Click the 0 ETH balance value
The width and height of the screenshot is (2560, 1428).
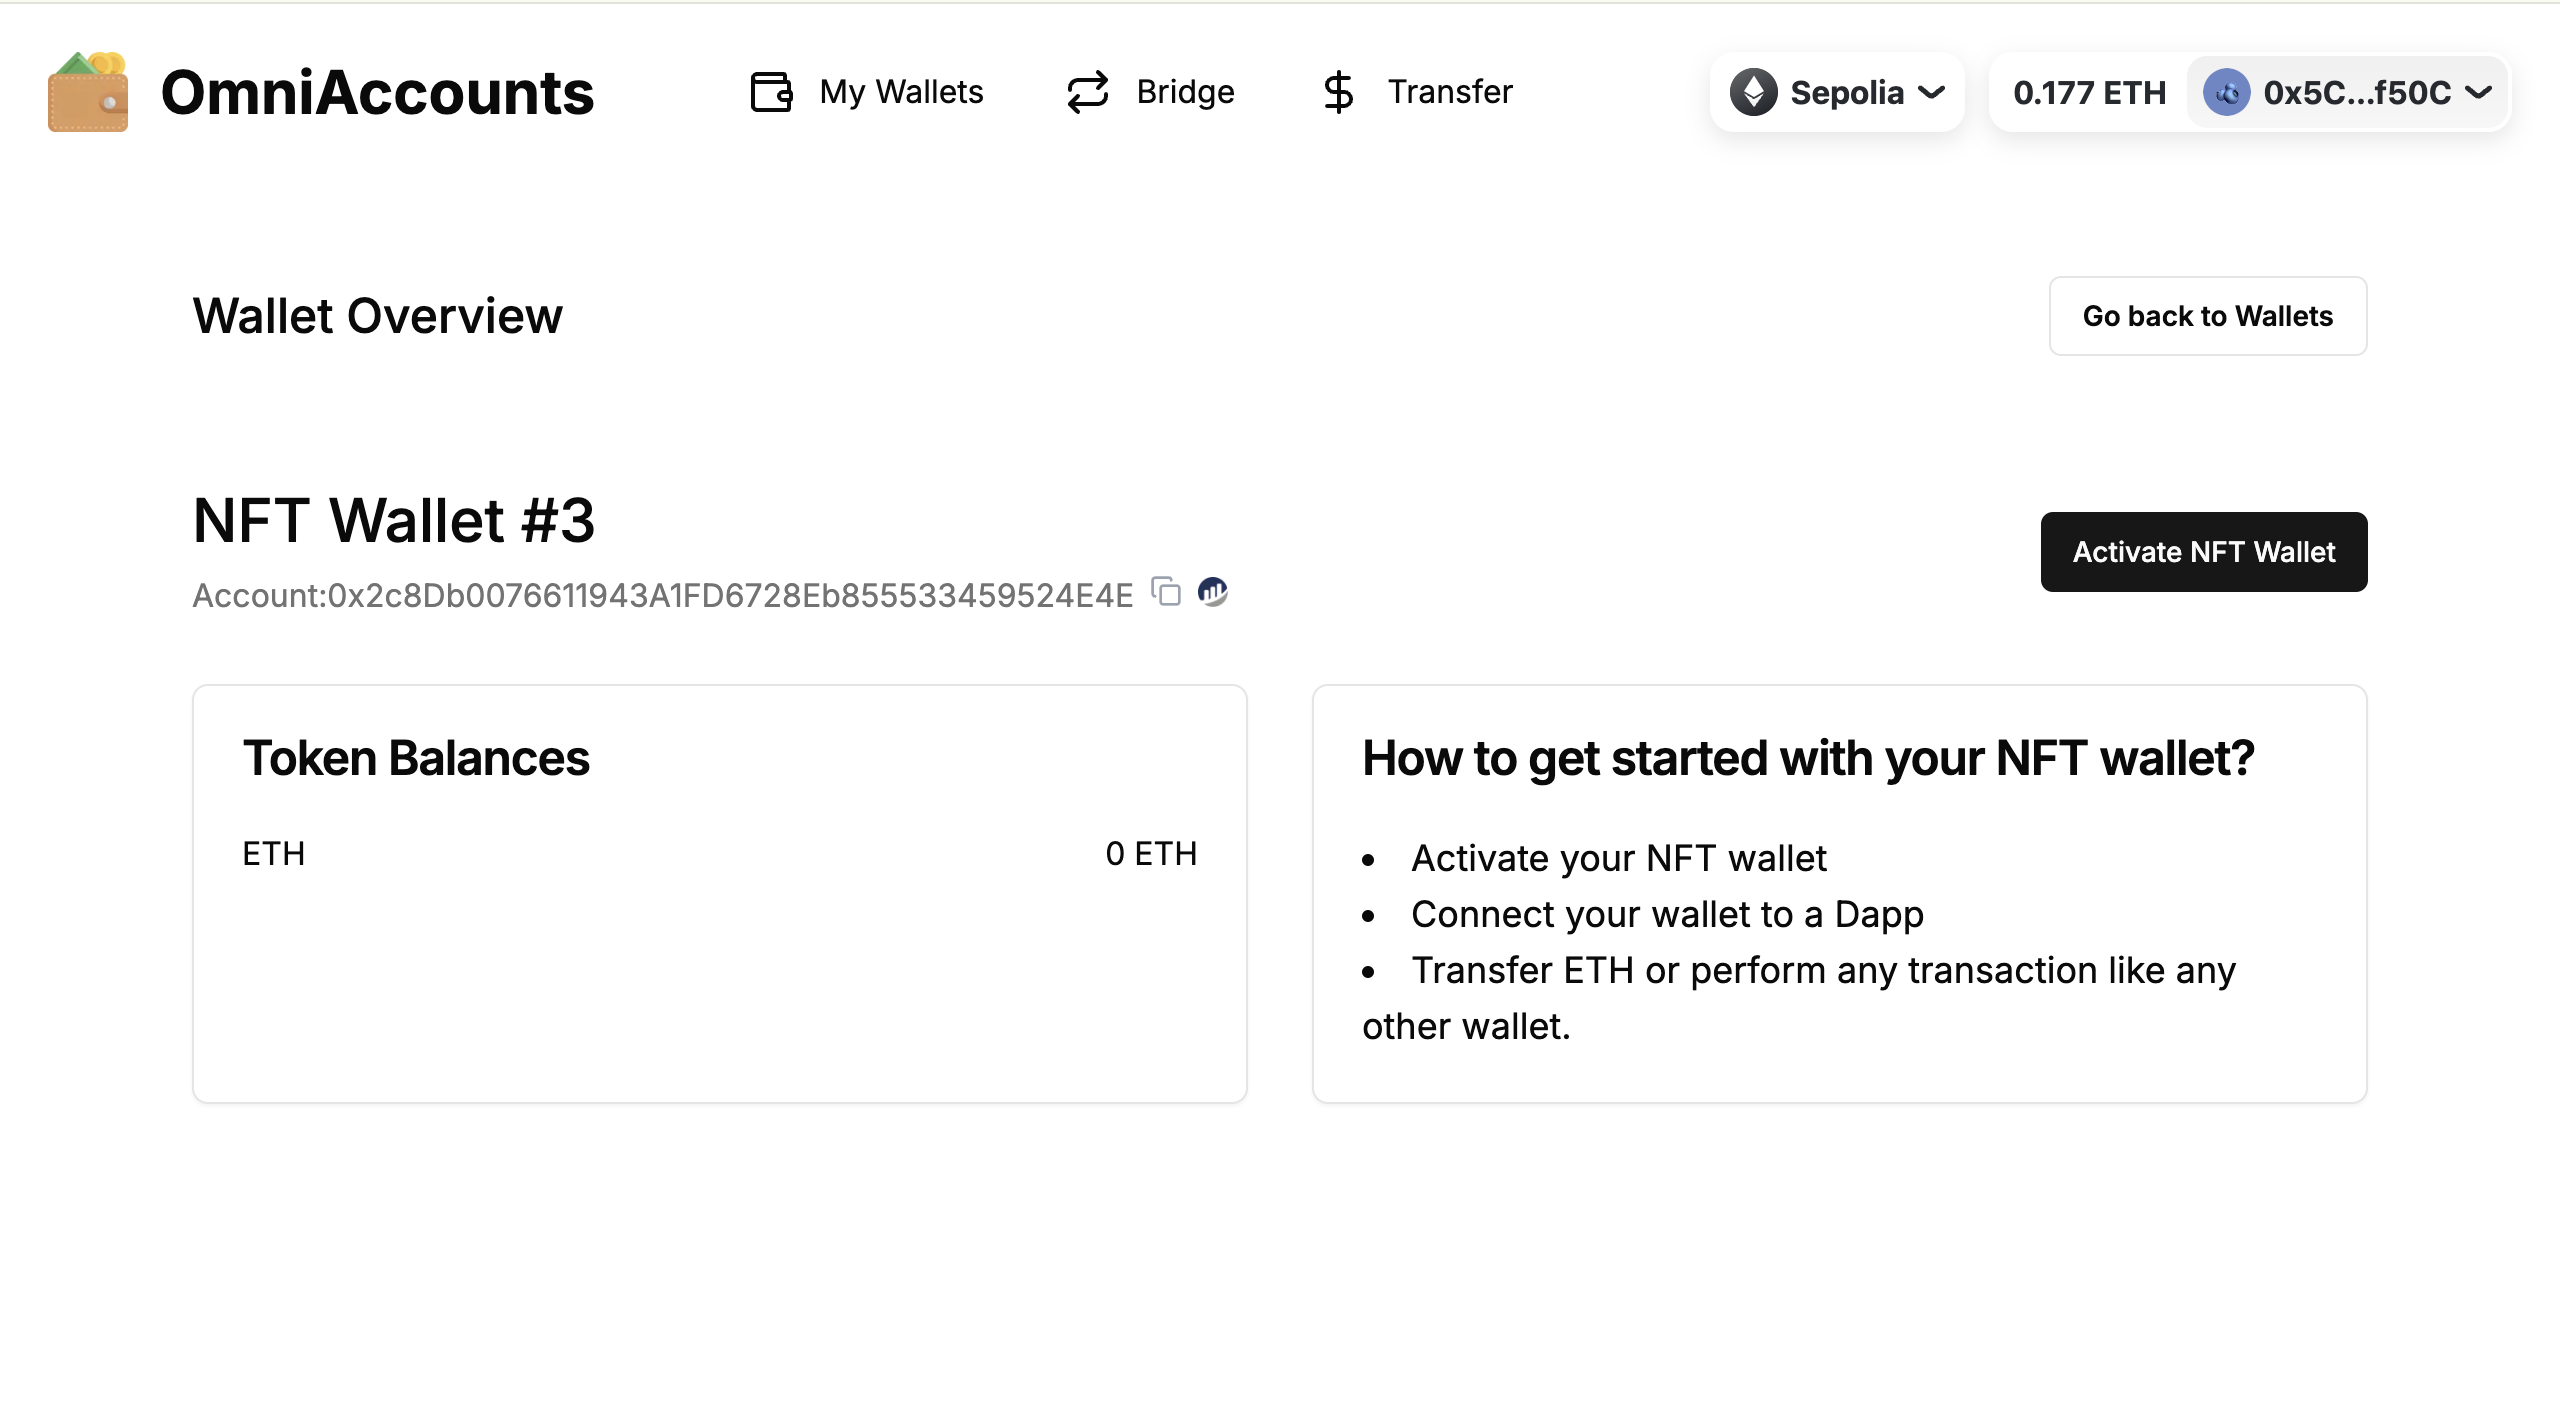1151,854
